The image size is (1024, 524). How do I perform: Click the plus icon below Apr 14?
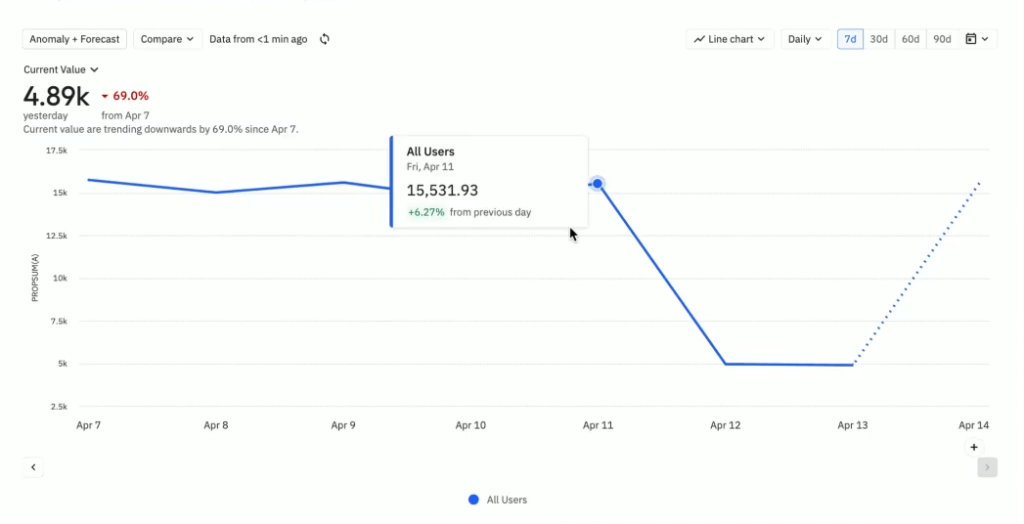tap(974, 448)
